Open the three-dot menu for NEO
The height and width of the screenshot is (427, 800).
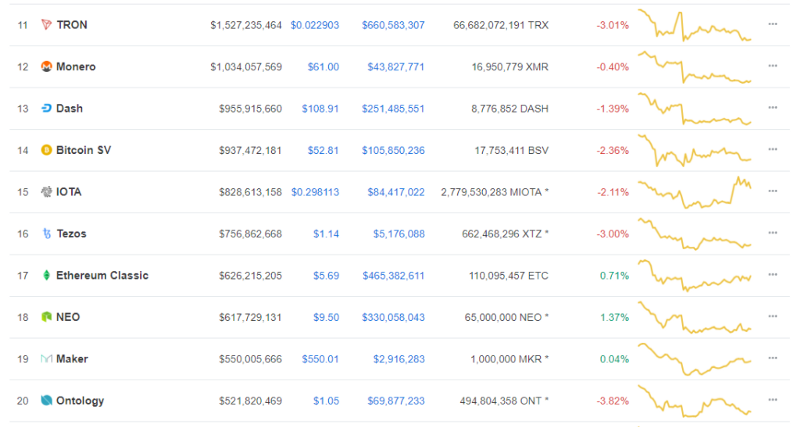tap(772, 316)
